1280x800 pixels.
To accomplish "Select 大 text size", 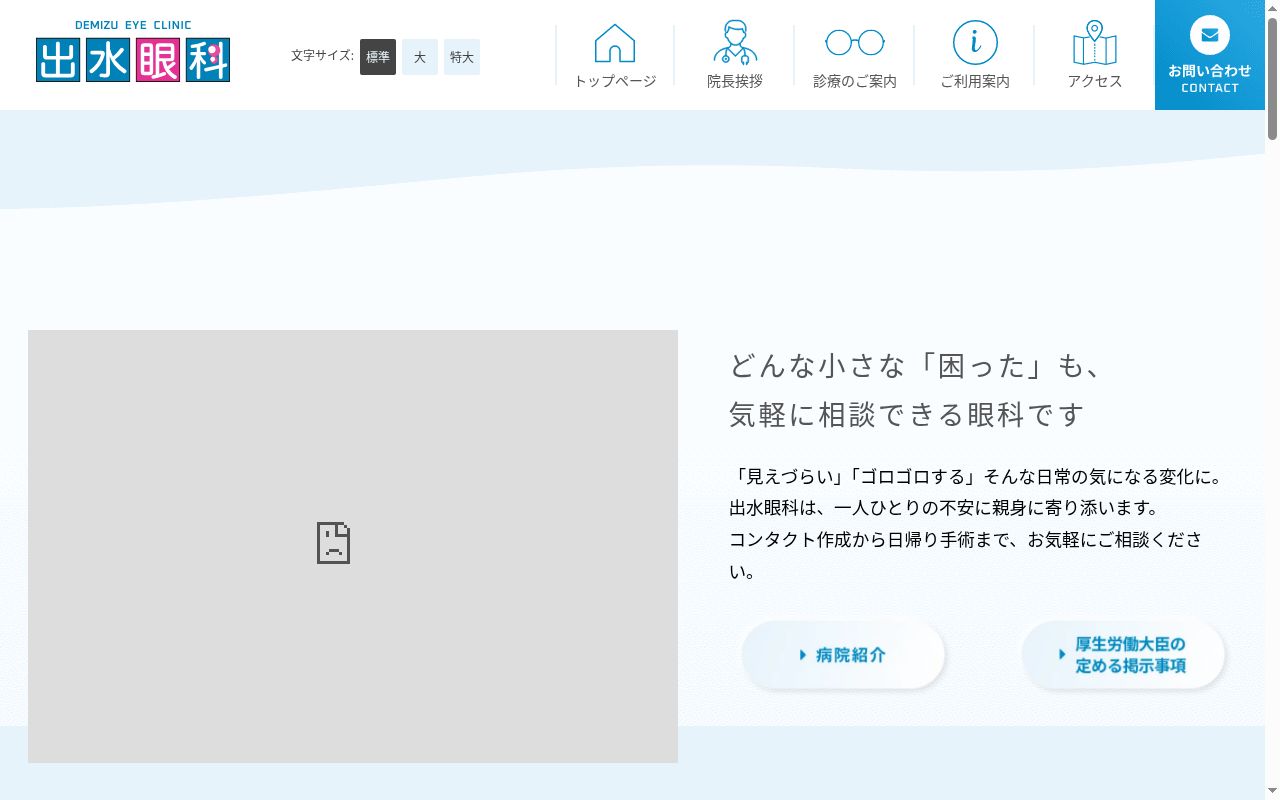I will (420, 57).
